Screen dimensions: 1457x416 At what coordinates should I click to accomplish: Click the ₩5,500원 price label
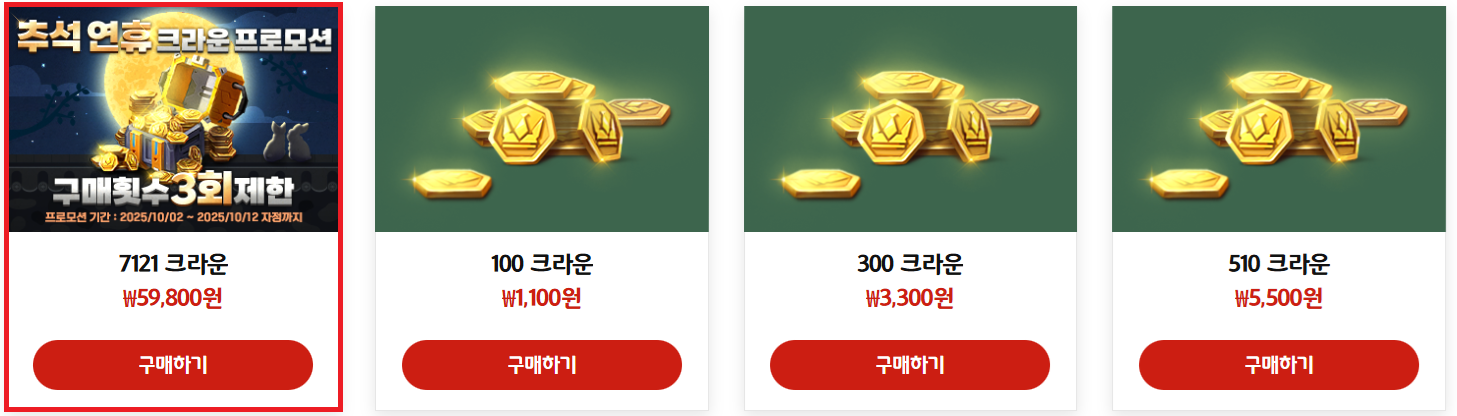tap(1279, 298)
